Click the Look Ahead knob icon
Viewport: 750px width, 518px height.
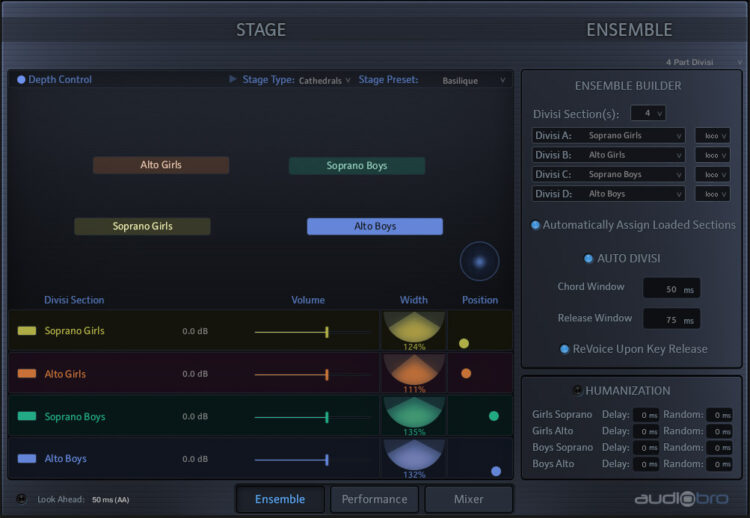[21, 499]
